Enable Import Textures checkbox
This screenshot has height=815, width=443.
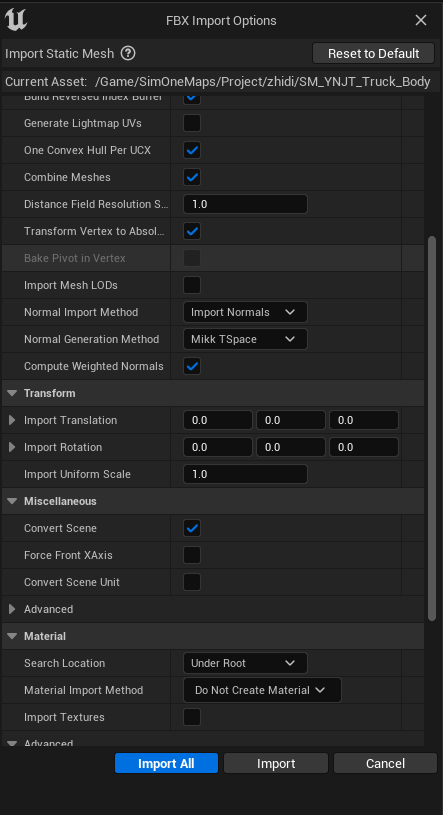coord(192,717)
